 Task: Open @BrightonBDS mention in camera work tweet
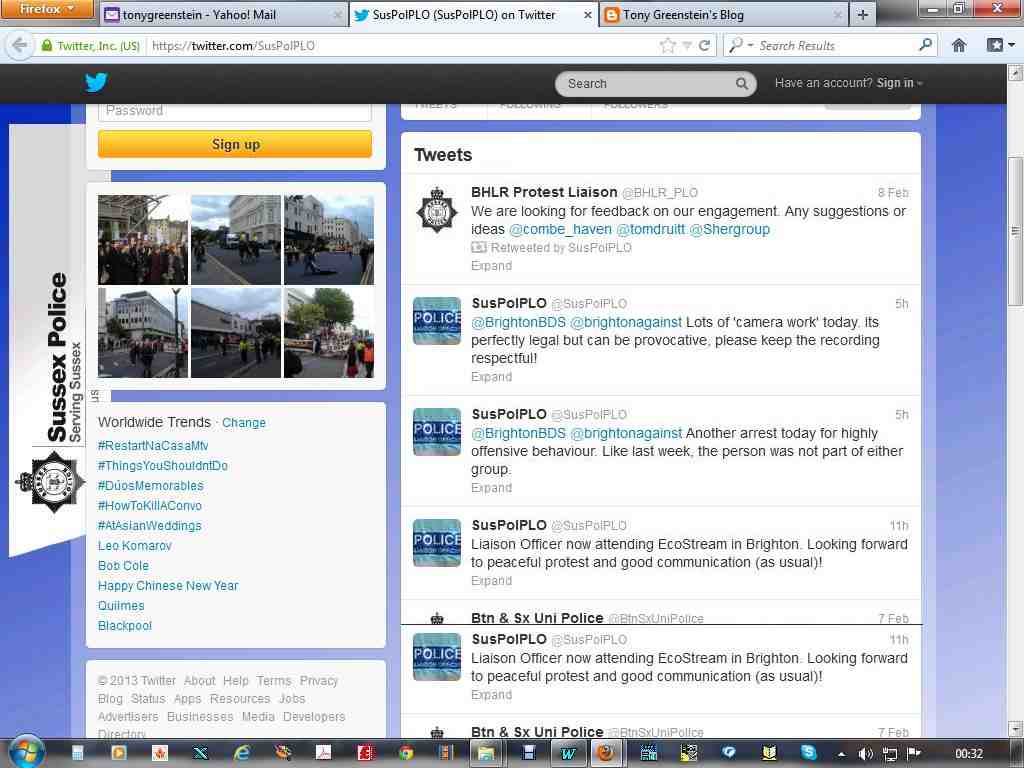(519, 322)
